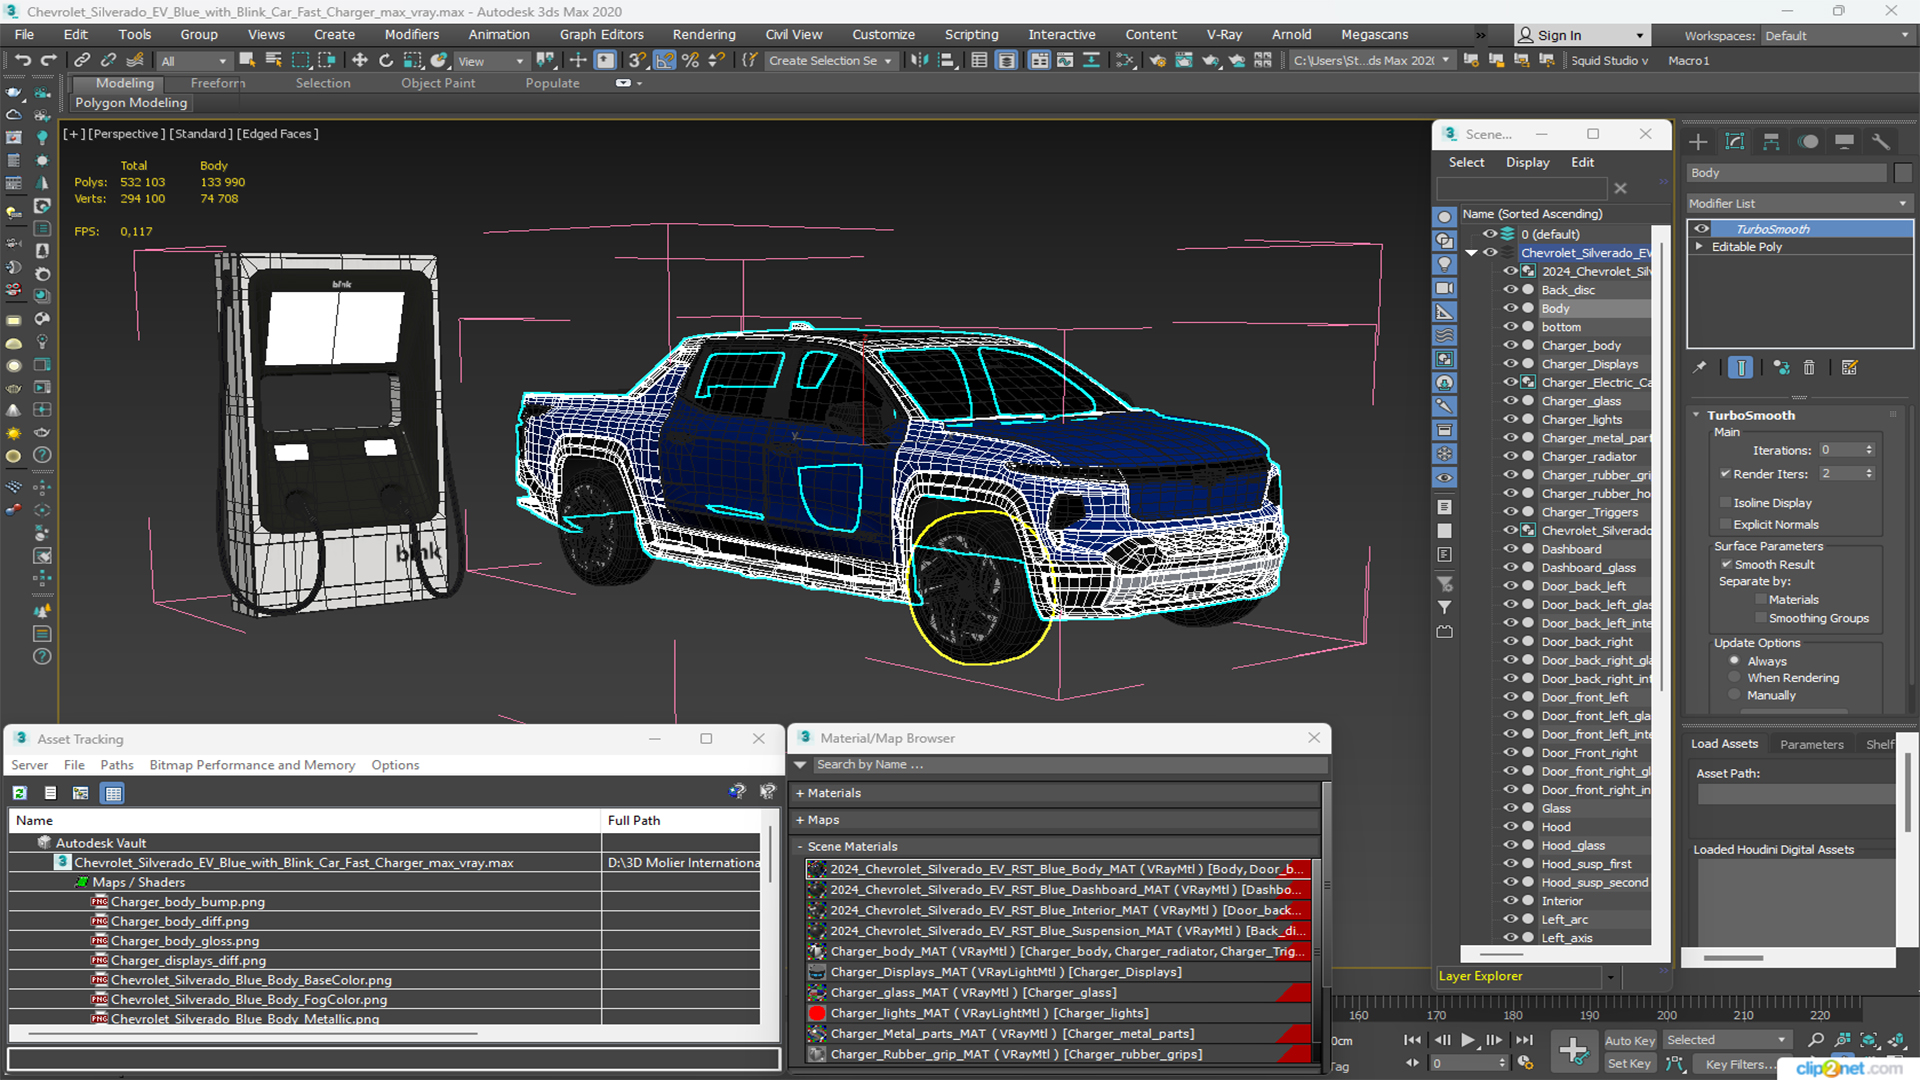Image resolution: width=1920 pixels, height=1080 pixels.
Task: Click the Auto Key button
Action: [1629, 1041]
